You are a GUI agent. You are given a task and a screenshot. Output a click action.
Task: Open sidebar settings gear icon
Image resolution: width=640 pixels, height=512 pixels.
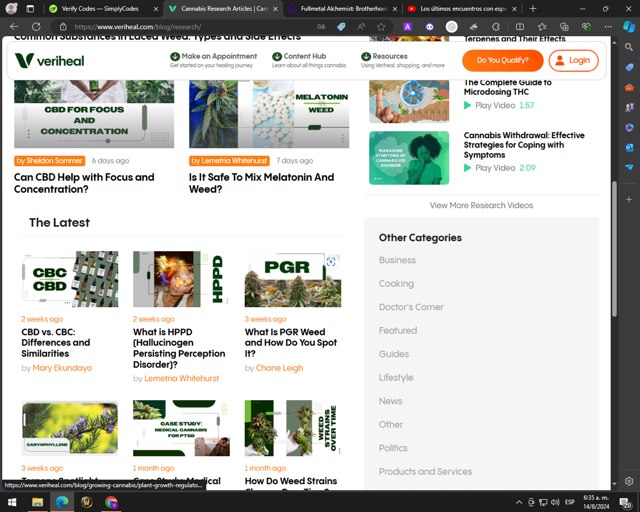click(629, 481)
